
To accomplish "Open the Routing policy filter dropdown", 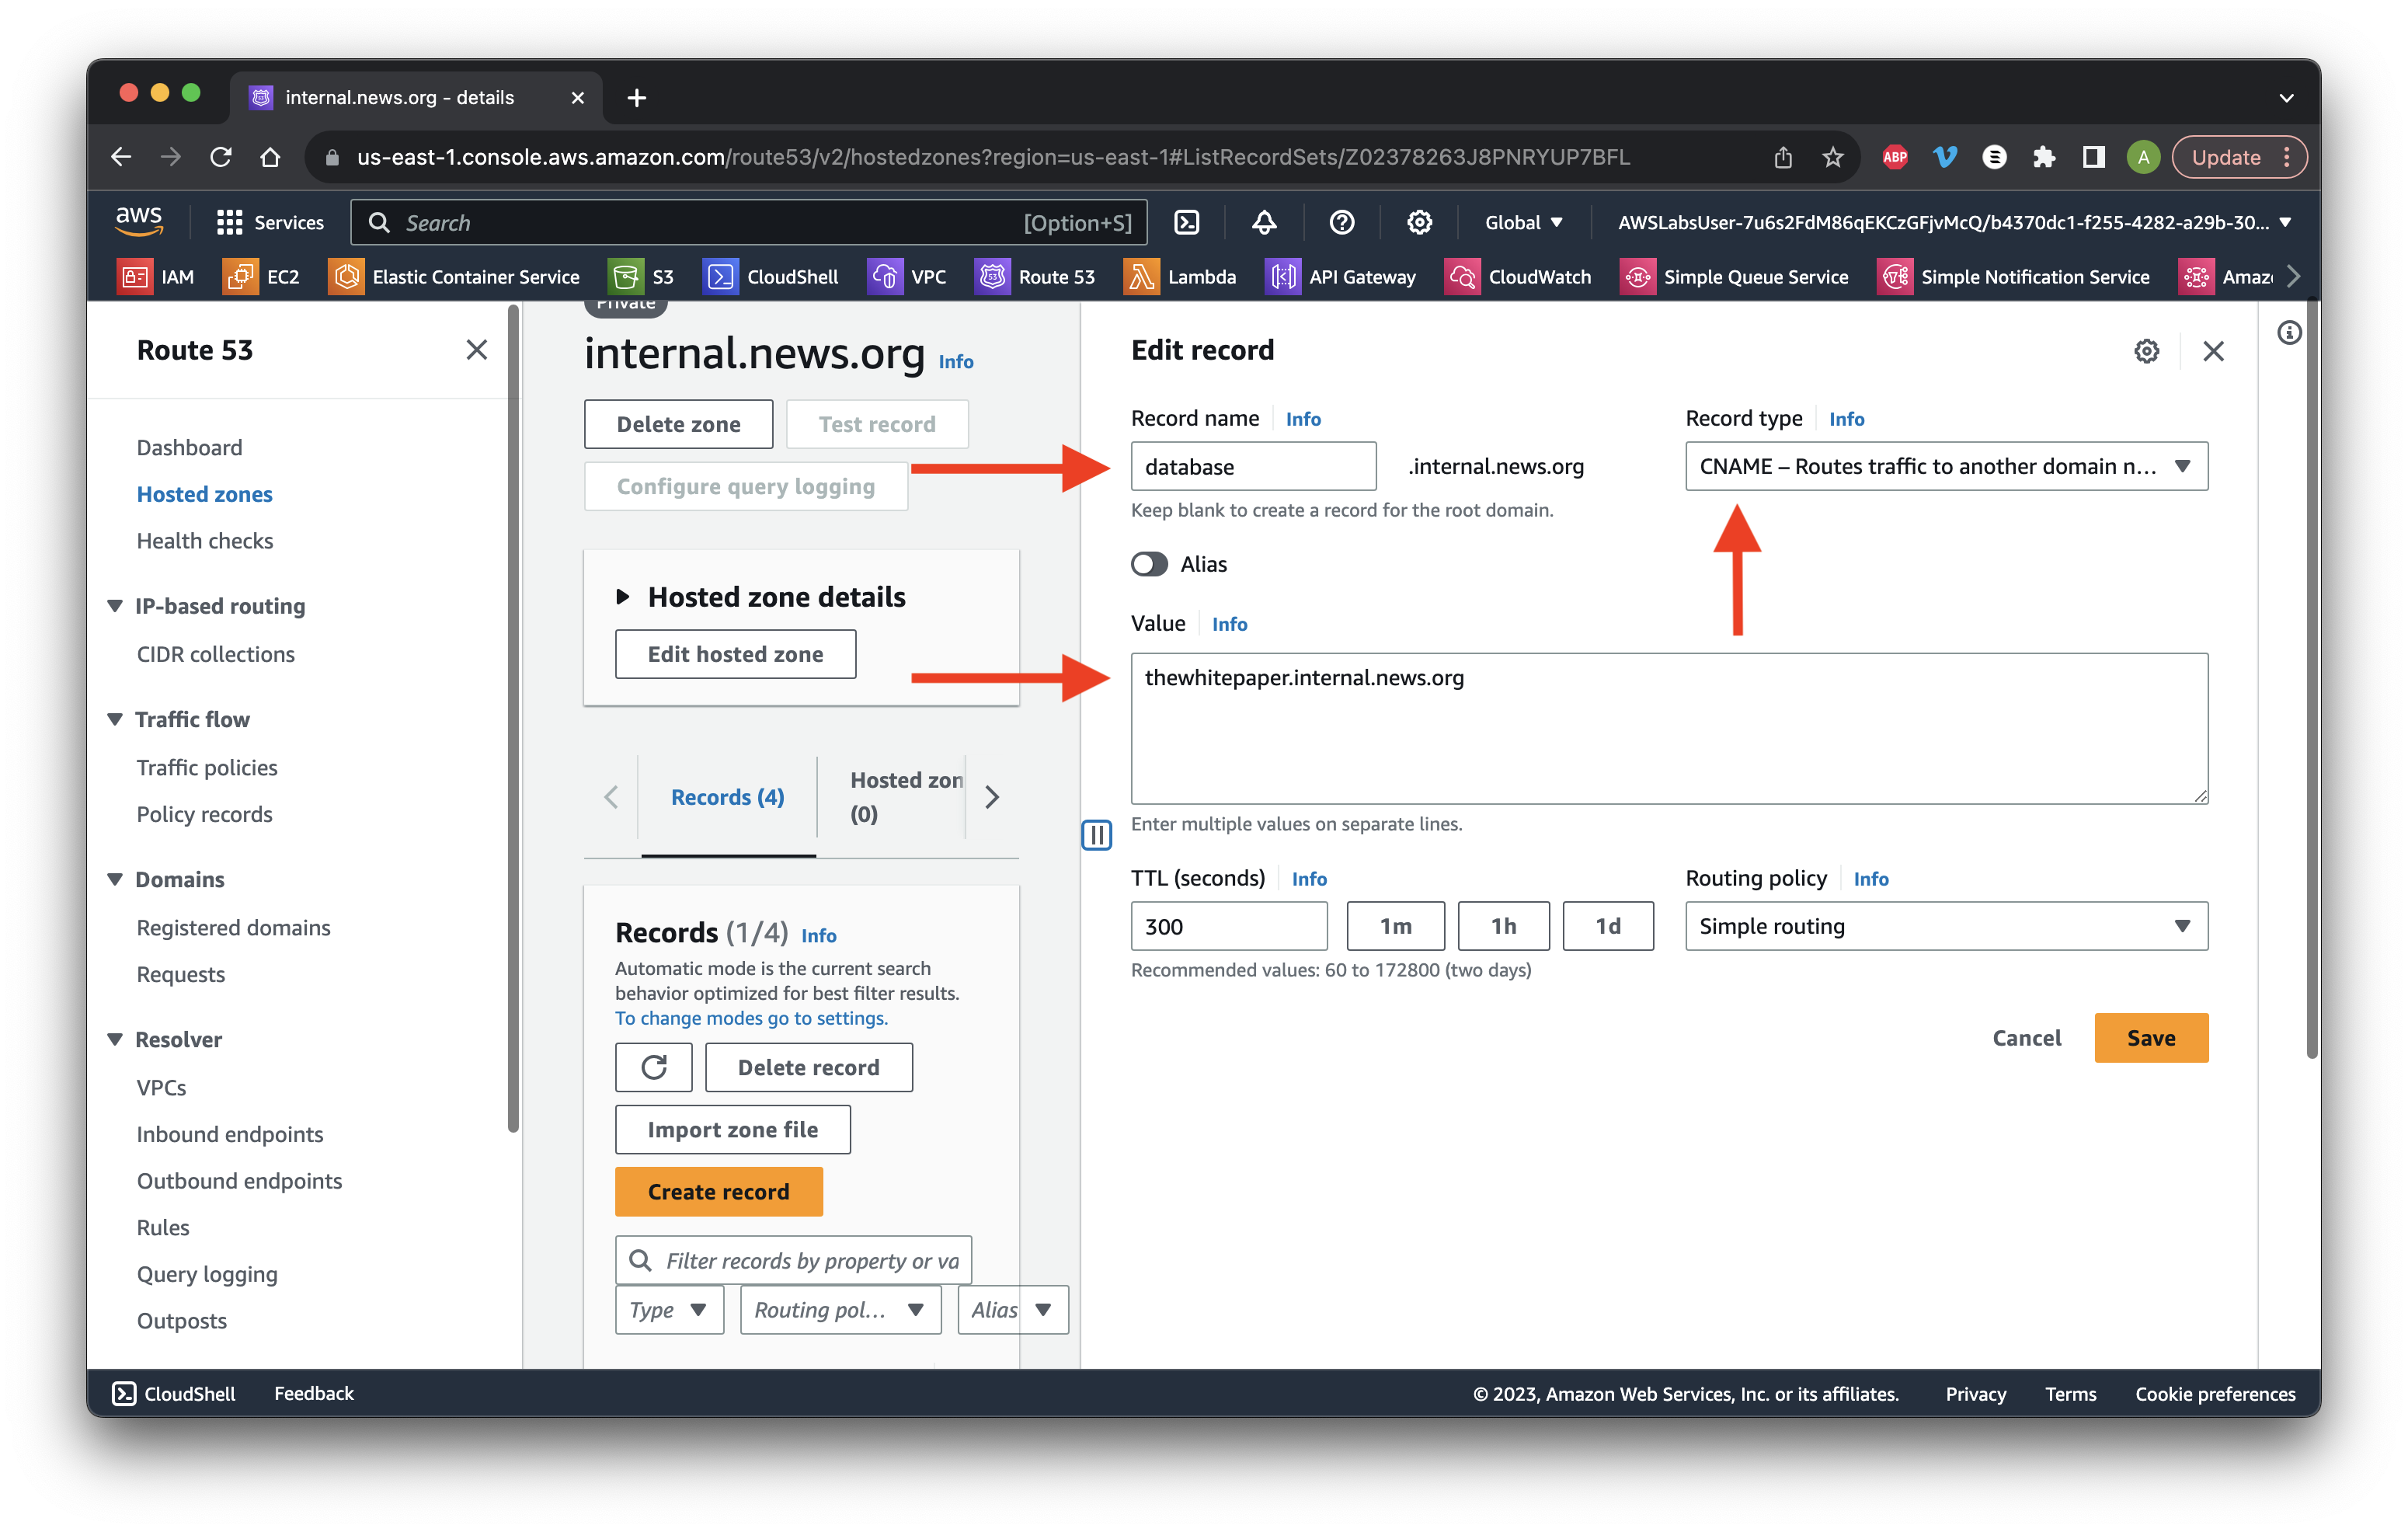I will click(x=840, y=1310).
